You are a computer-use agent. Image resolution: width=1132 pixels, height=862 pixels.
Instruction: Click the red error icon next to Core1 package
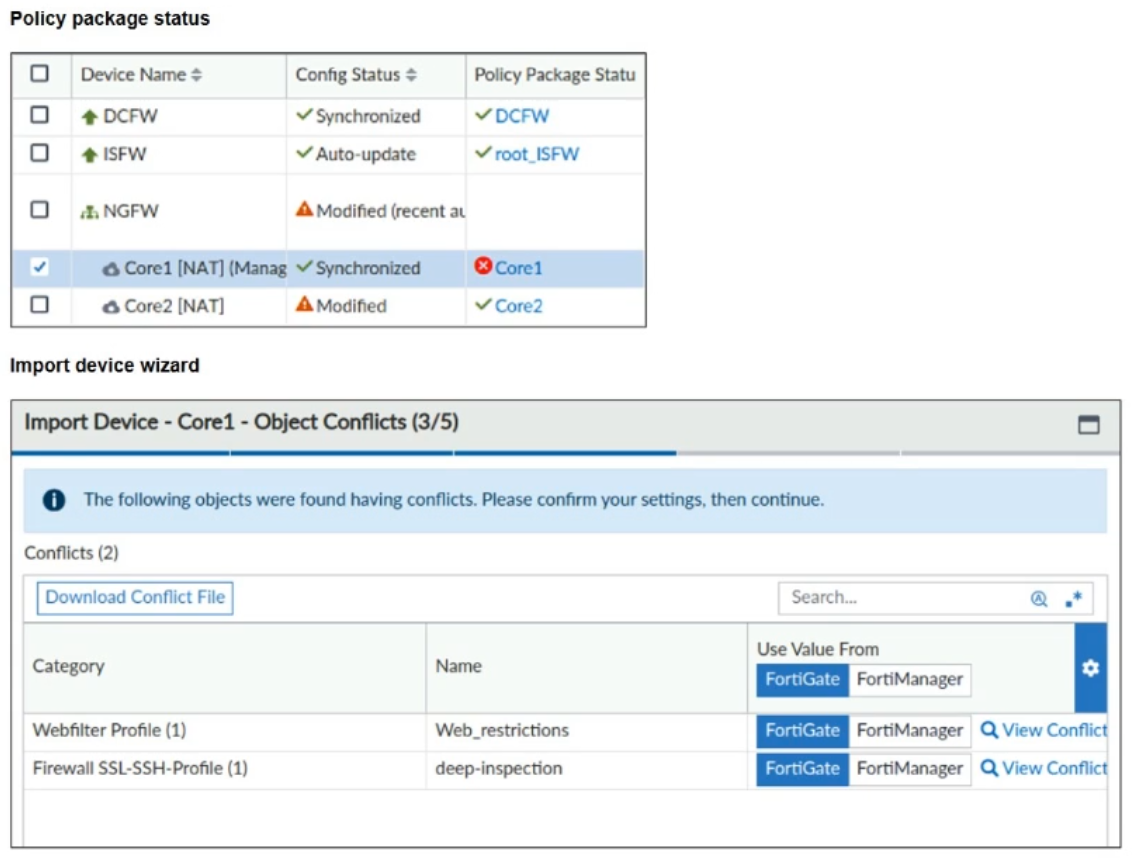(x=483, y=268)
